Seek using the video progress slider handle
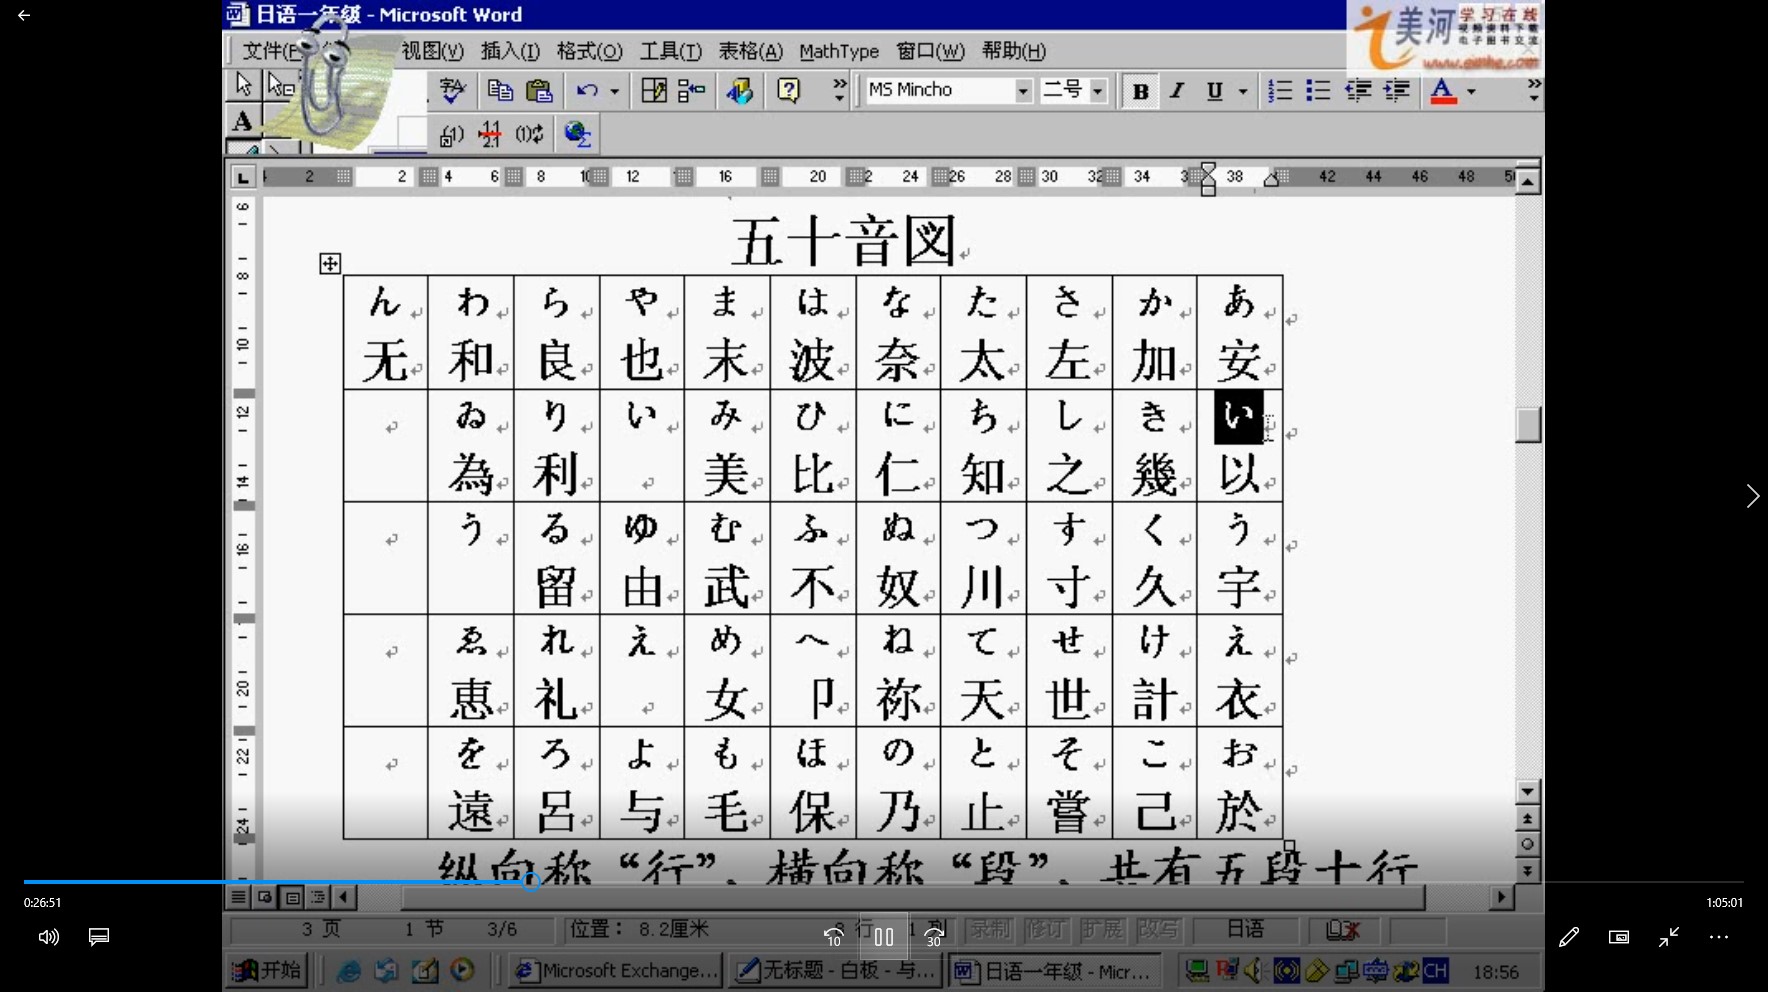1768x992 pixels. 531,881
